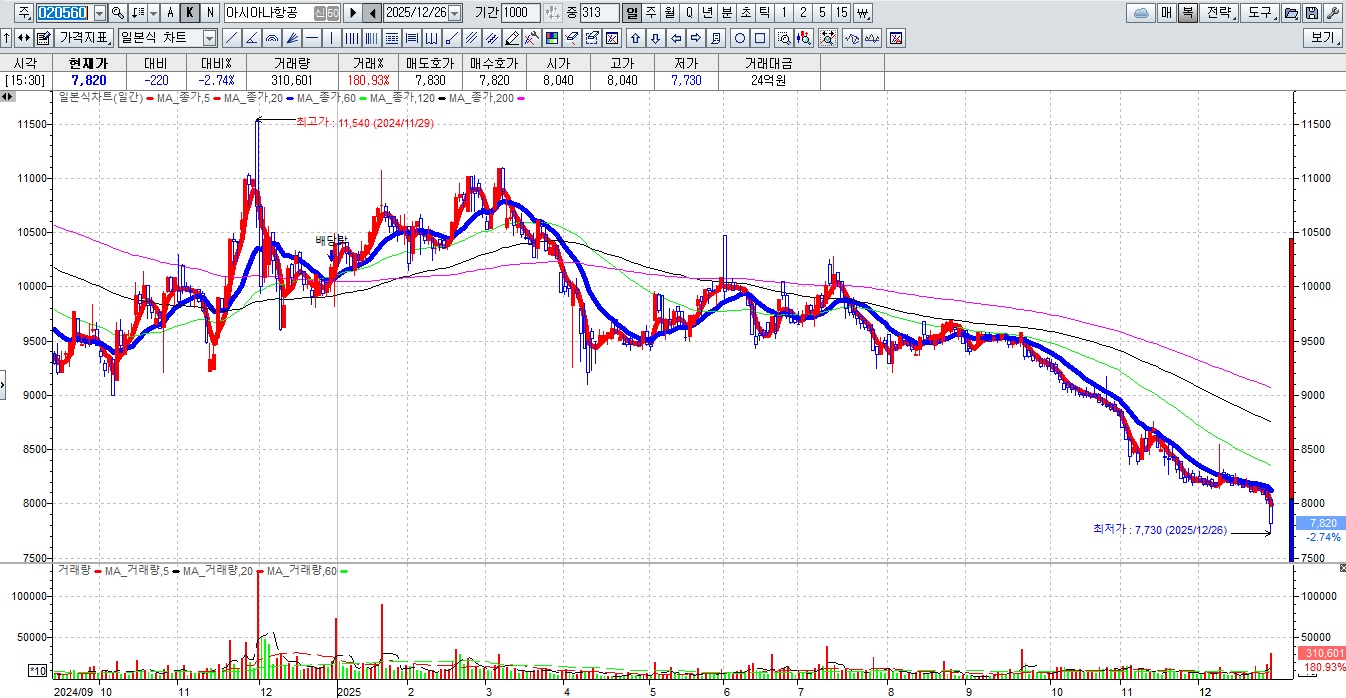
Task: Open the won currency unit dropdown
Action: pos(863,13)
